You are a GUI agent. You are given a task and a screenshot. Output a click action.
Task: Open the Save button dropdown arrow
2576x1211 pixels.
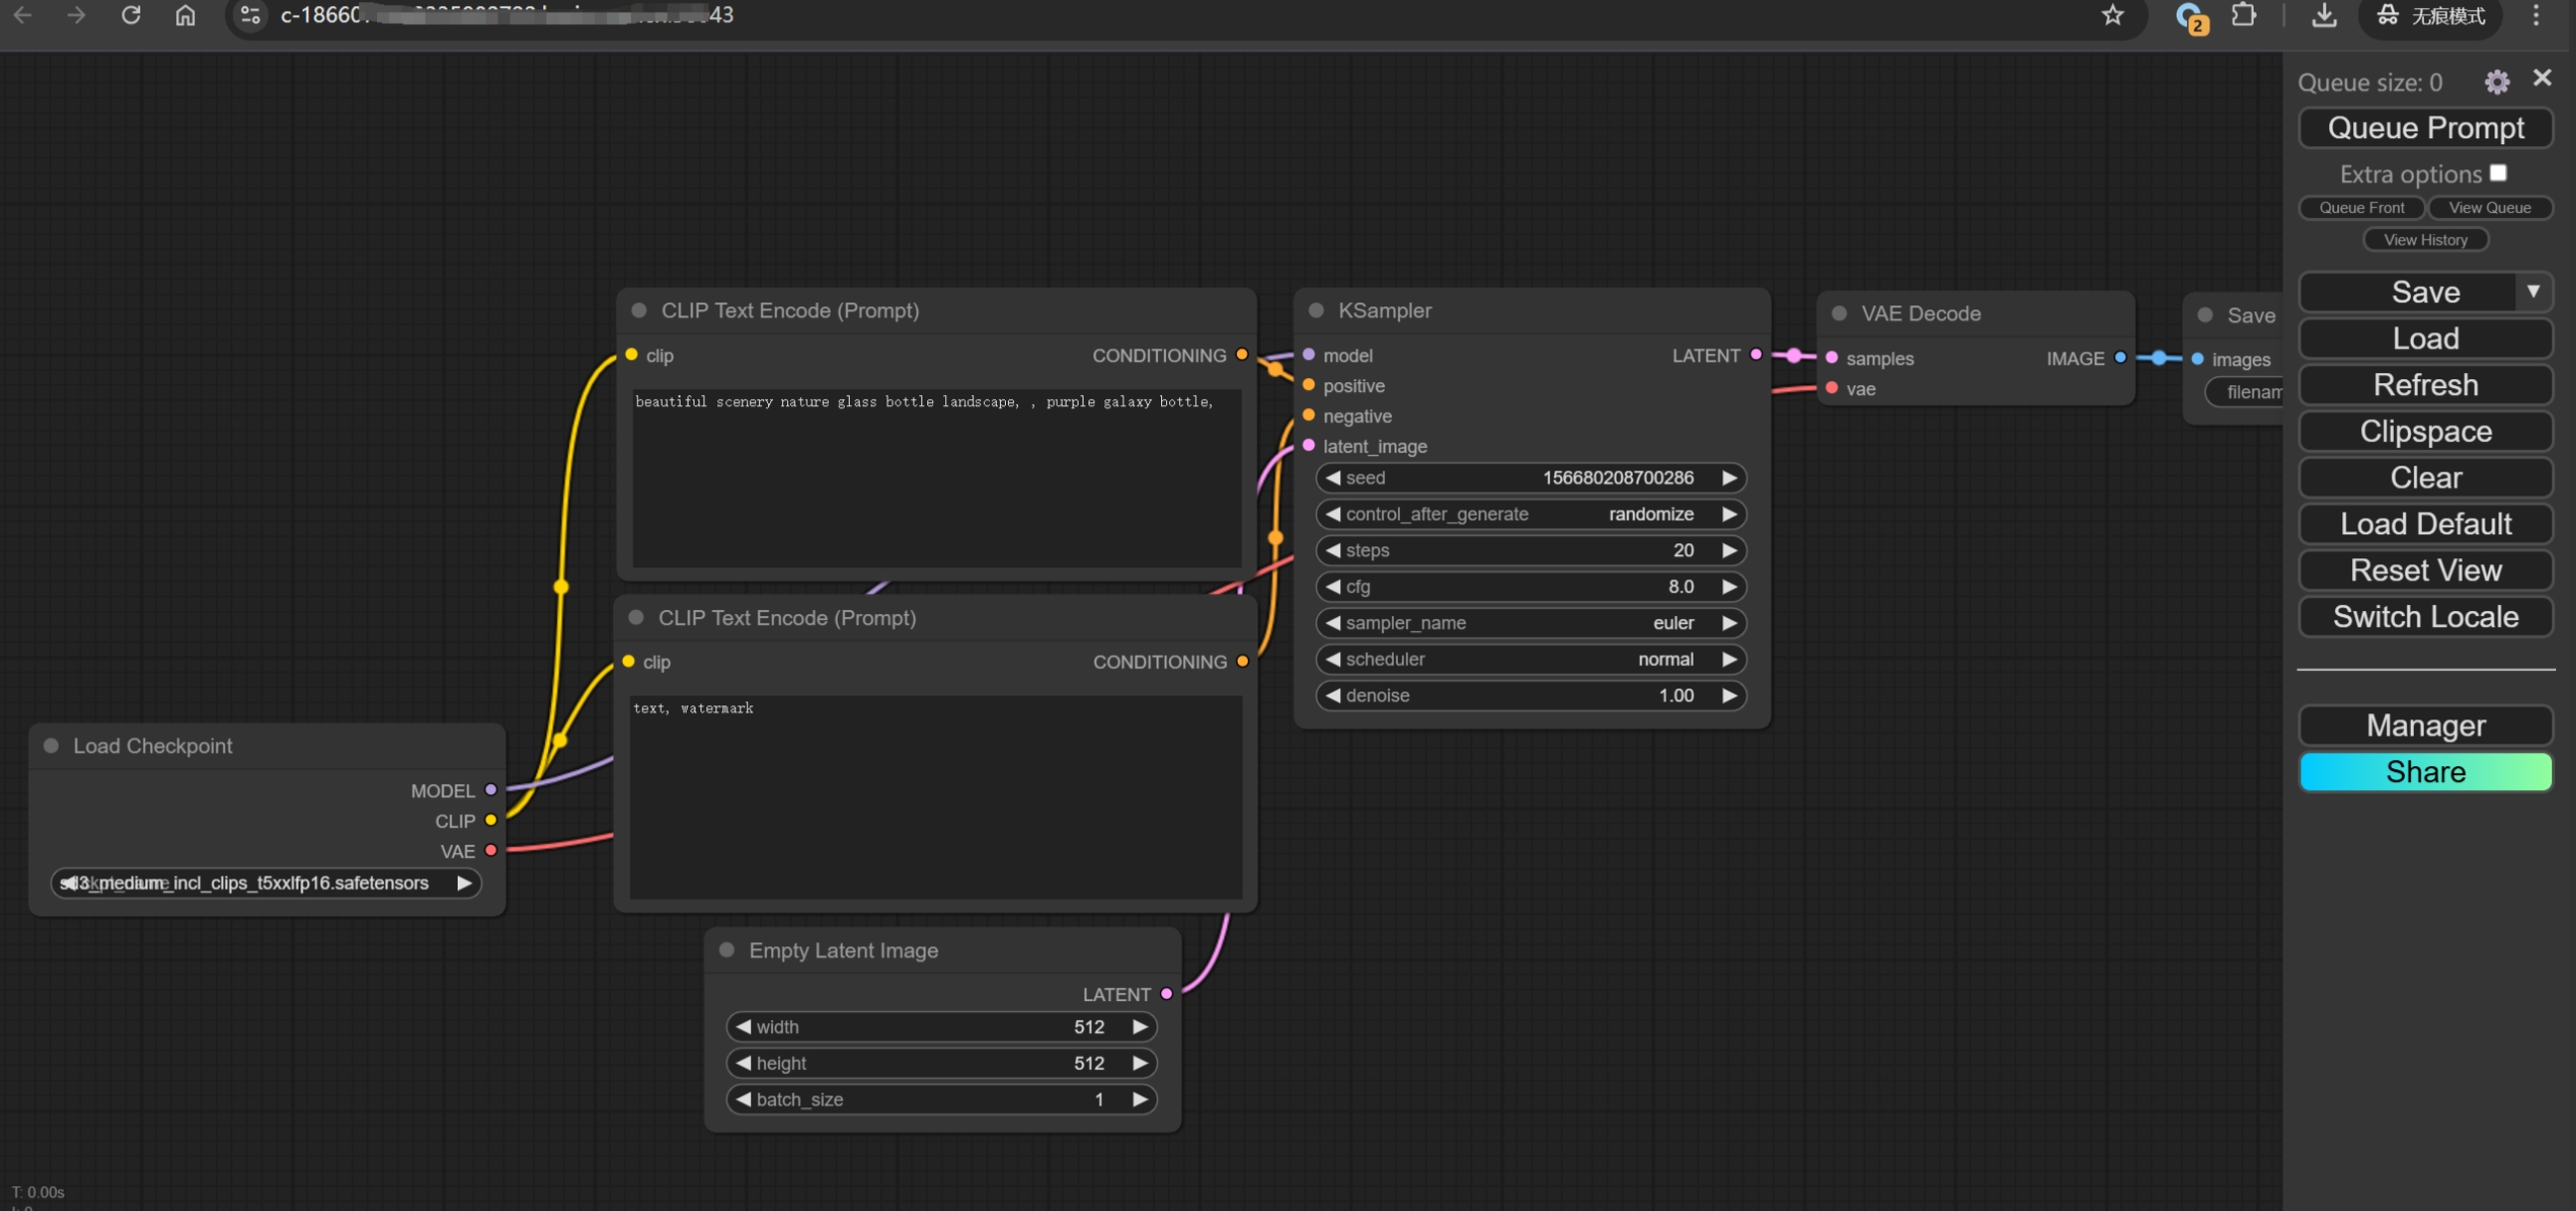point(2533,292)
